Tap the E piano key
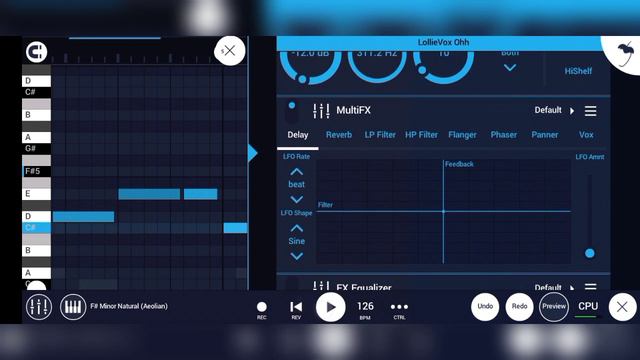The width and height of the screenshot is (640, 360). point(36,194)
